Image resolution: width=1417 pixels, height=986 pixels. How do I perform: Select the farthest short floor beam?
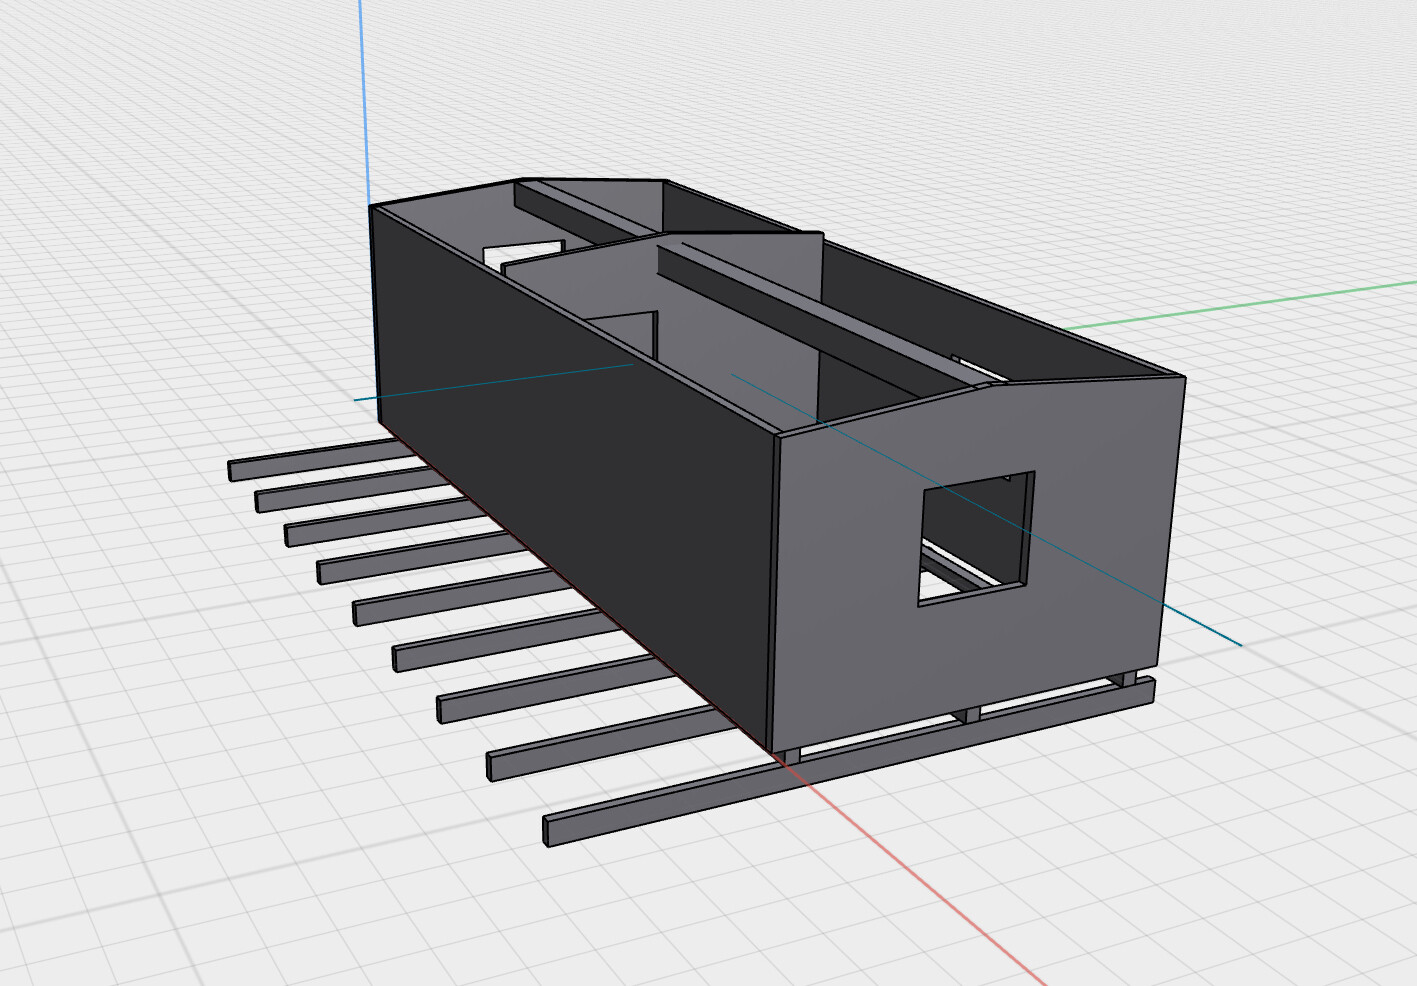pos(310,463)
